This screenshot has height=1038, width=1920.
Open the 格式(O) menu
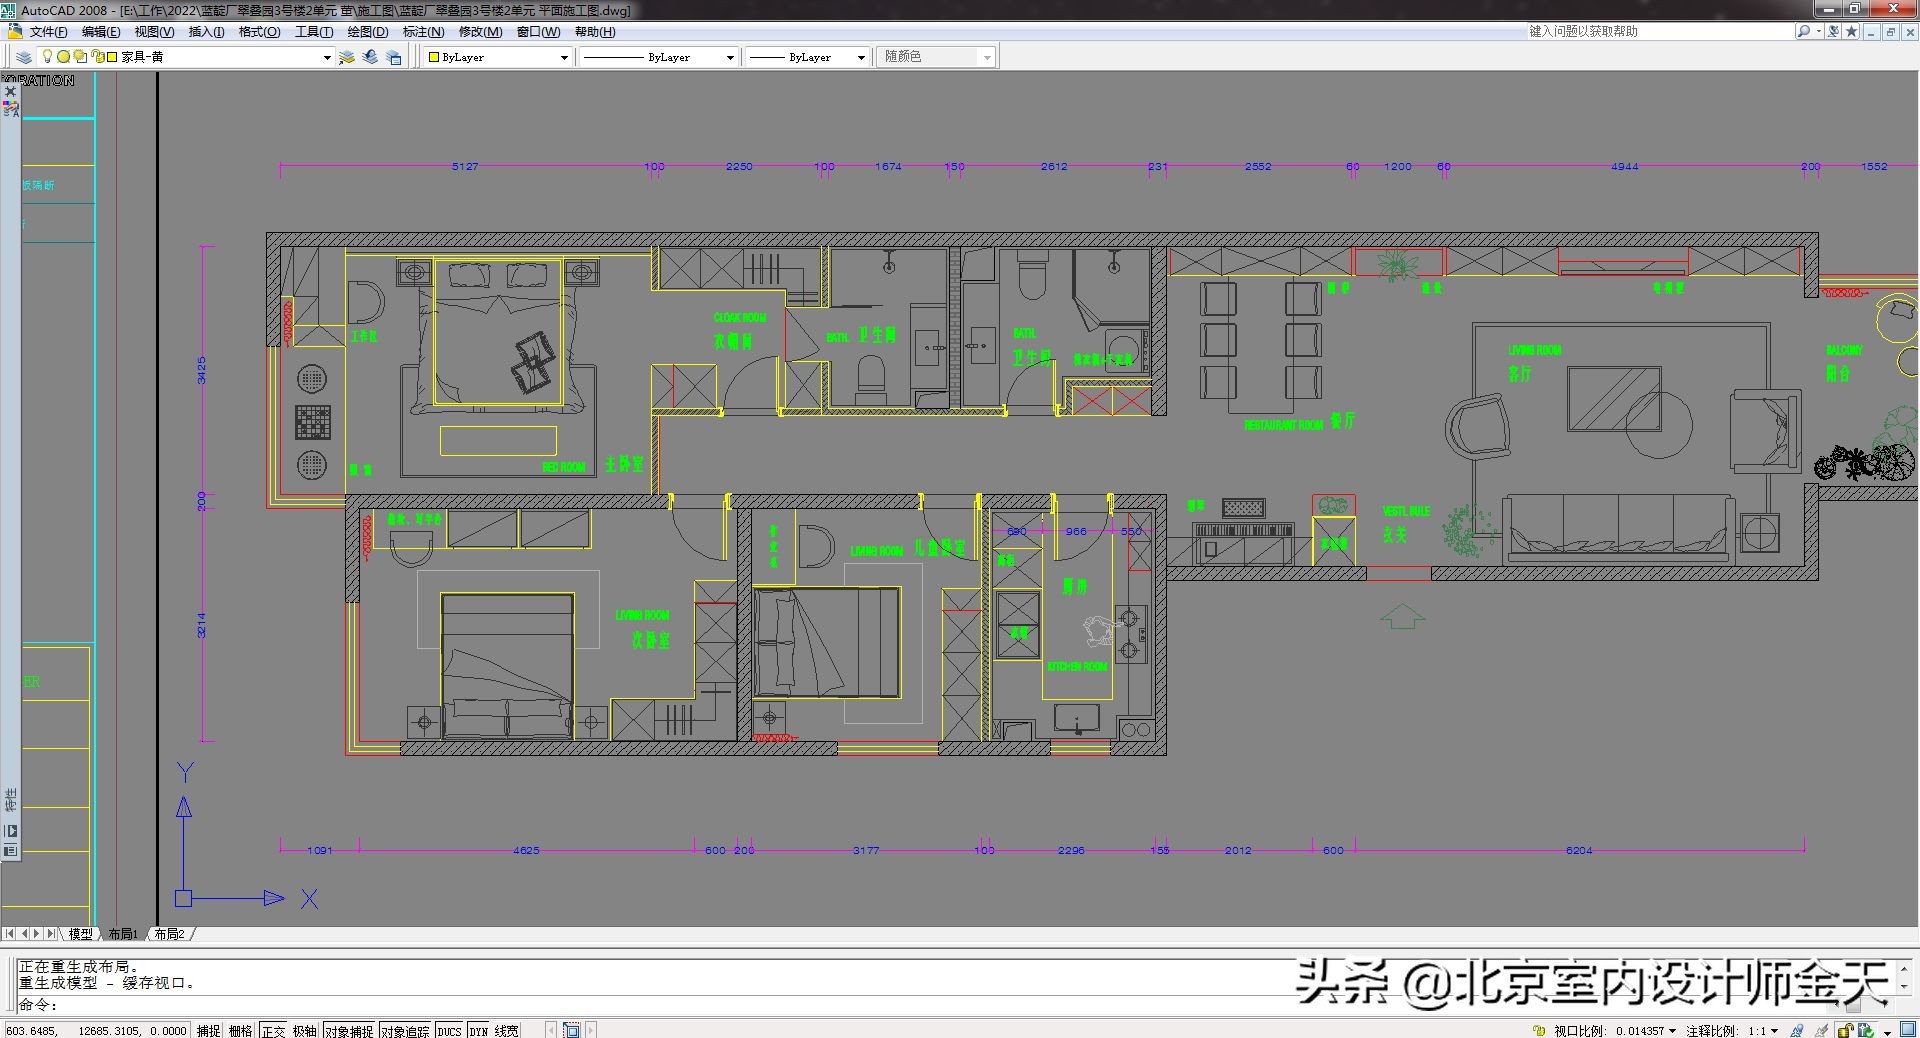(x=259, y=32)
